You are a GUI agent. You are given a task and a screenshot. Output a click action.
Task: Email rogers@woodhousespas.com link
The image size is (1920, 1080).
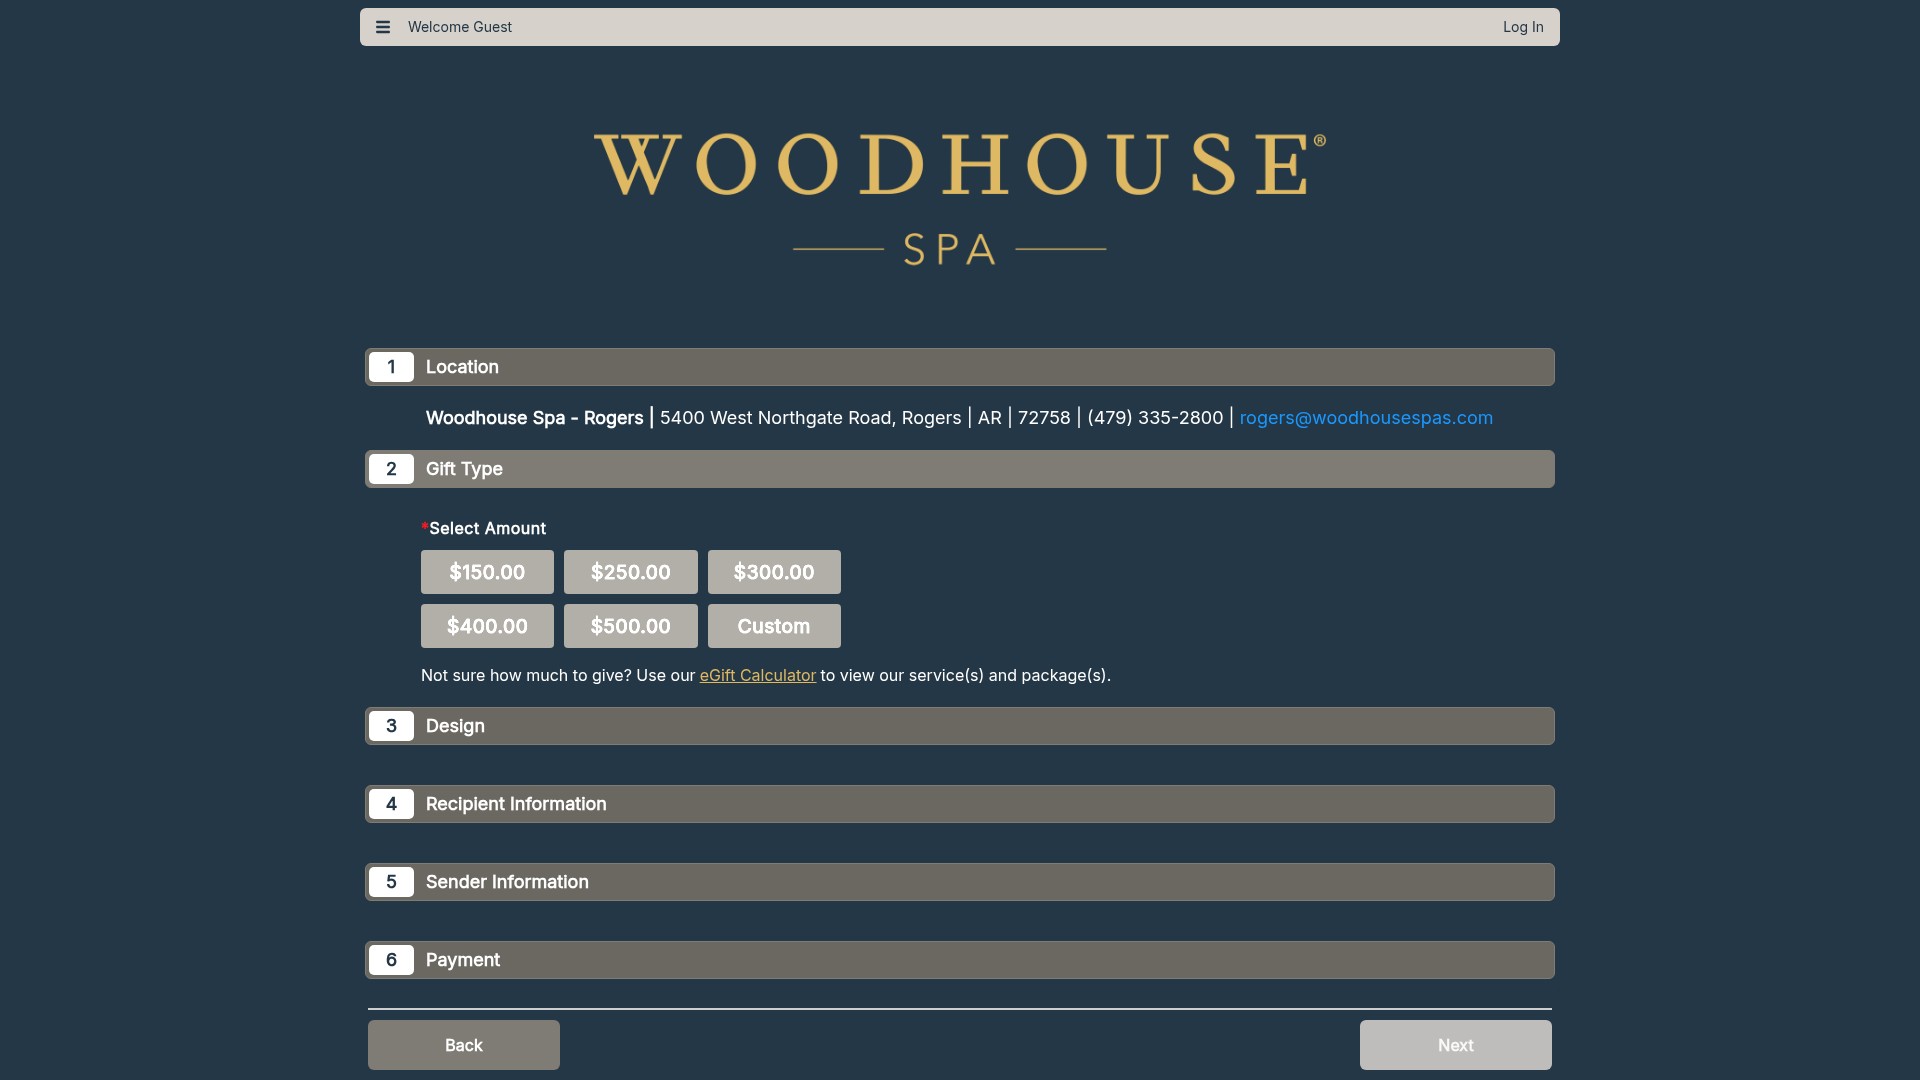1366,418
